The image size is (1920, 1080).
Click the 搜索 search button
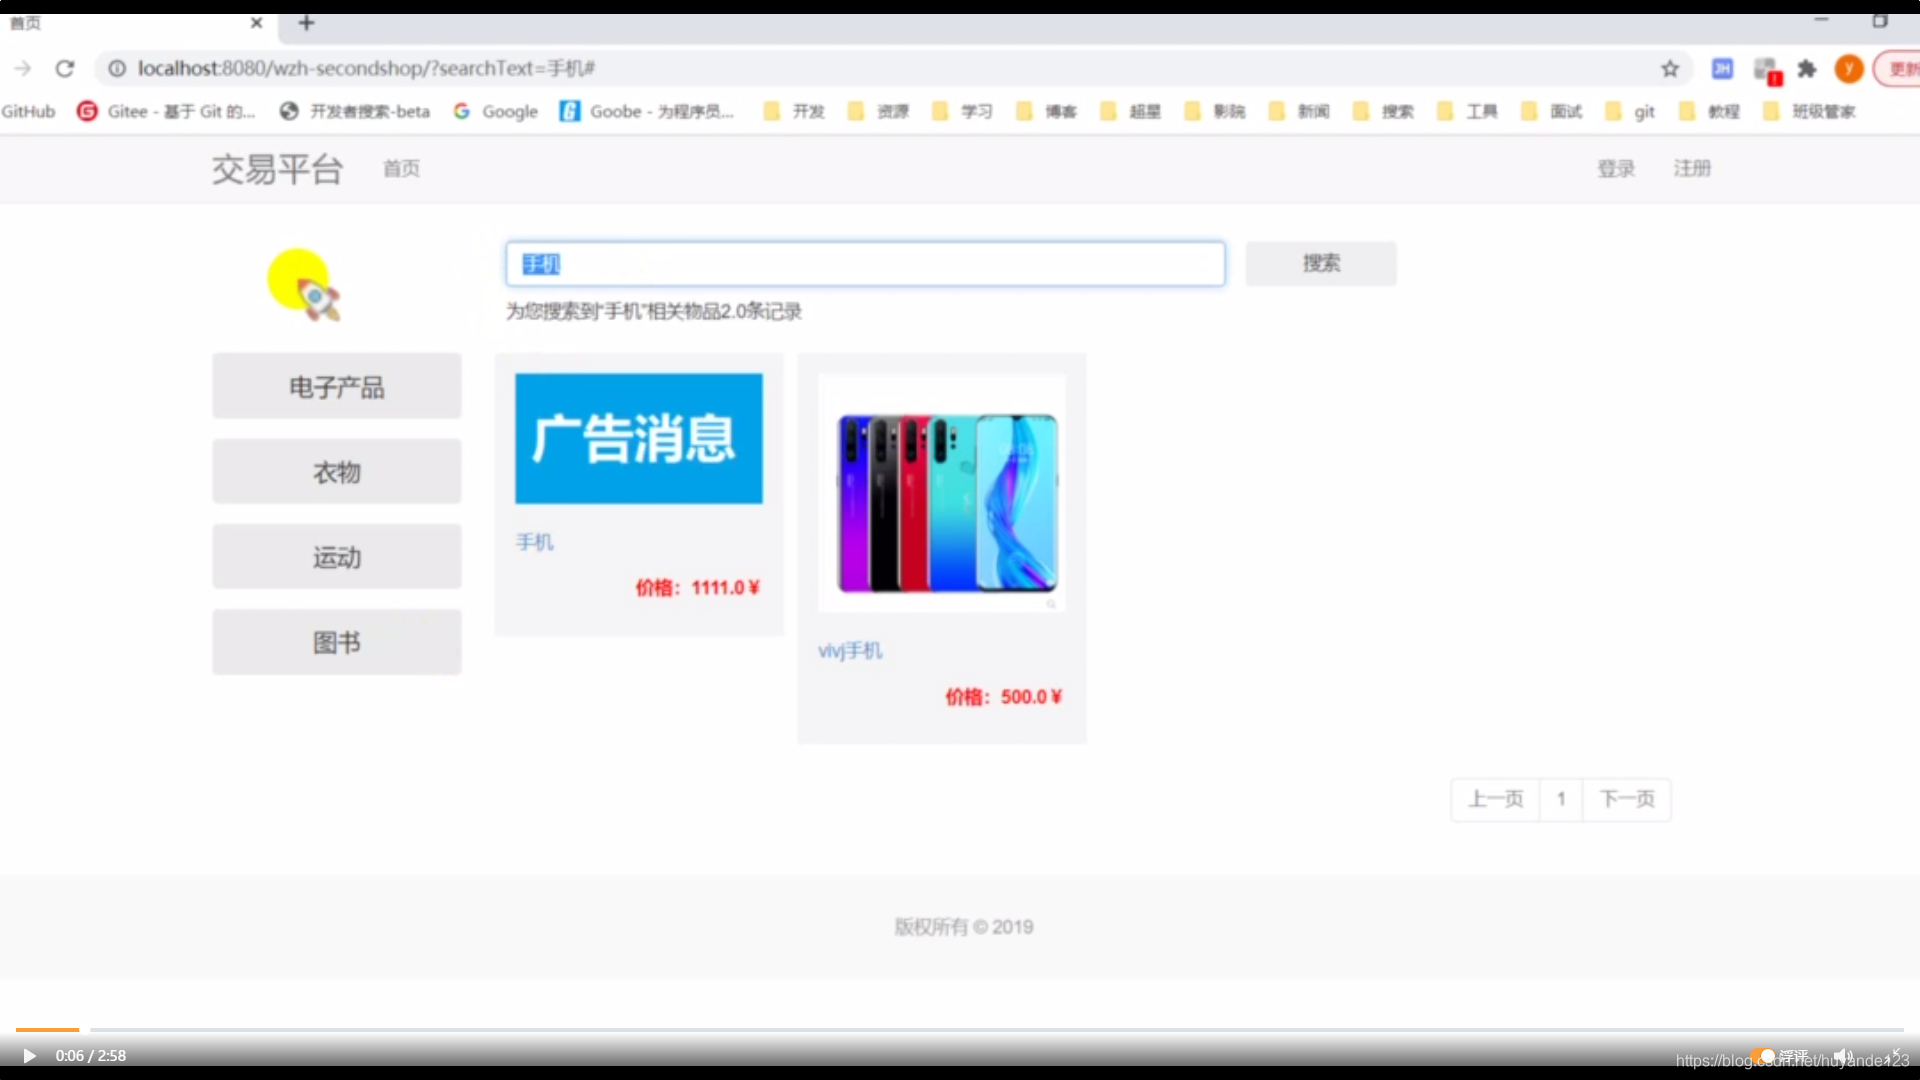pos(1320,263)
